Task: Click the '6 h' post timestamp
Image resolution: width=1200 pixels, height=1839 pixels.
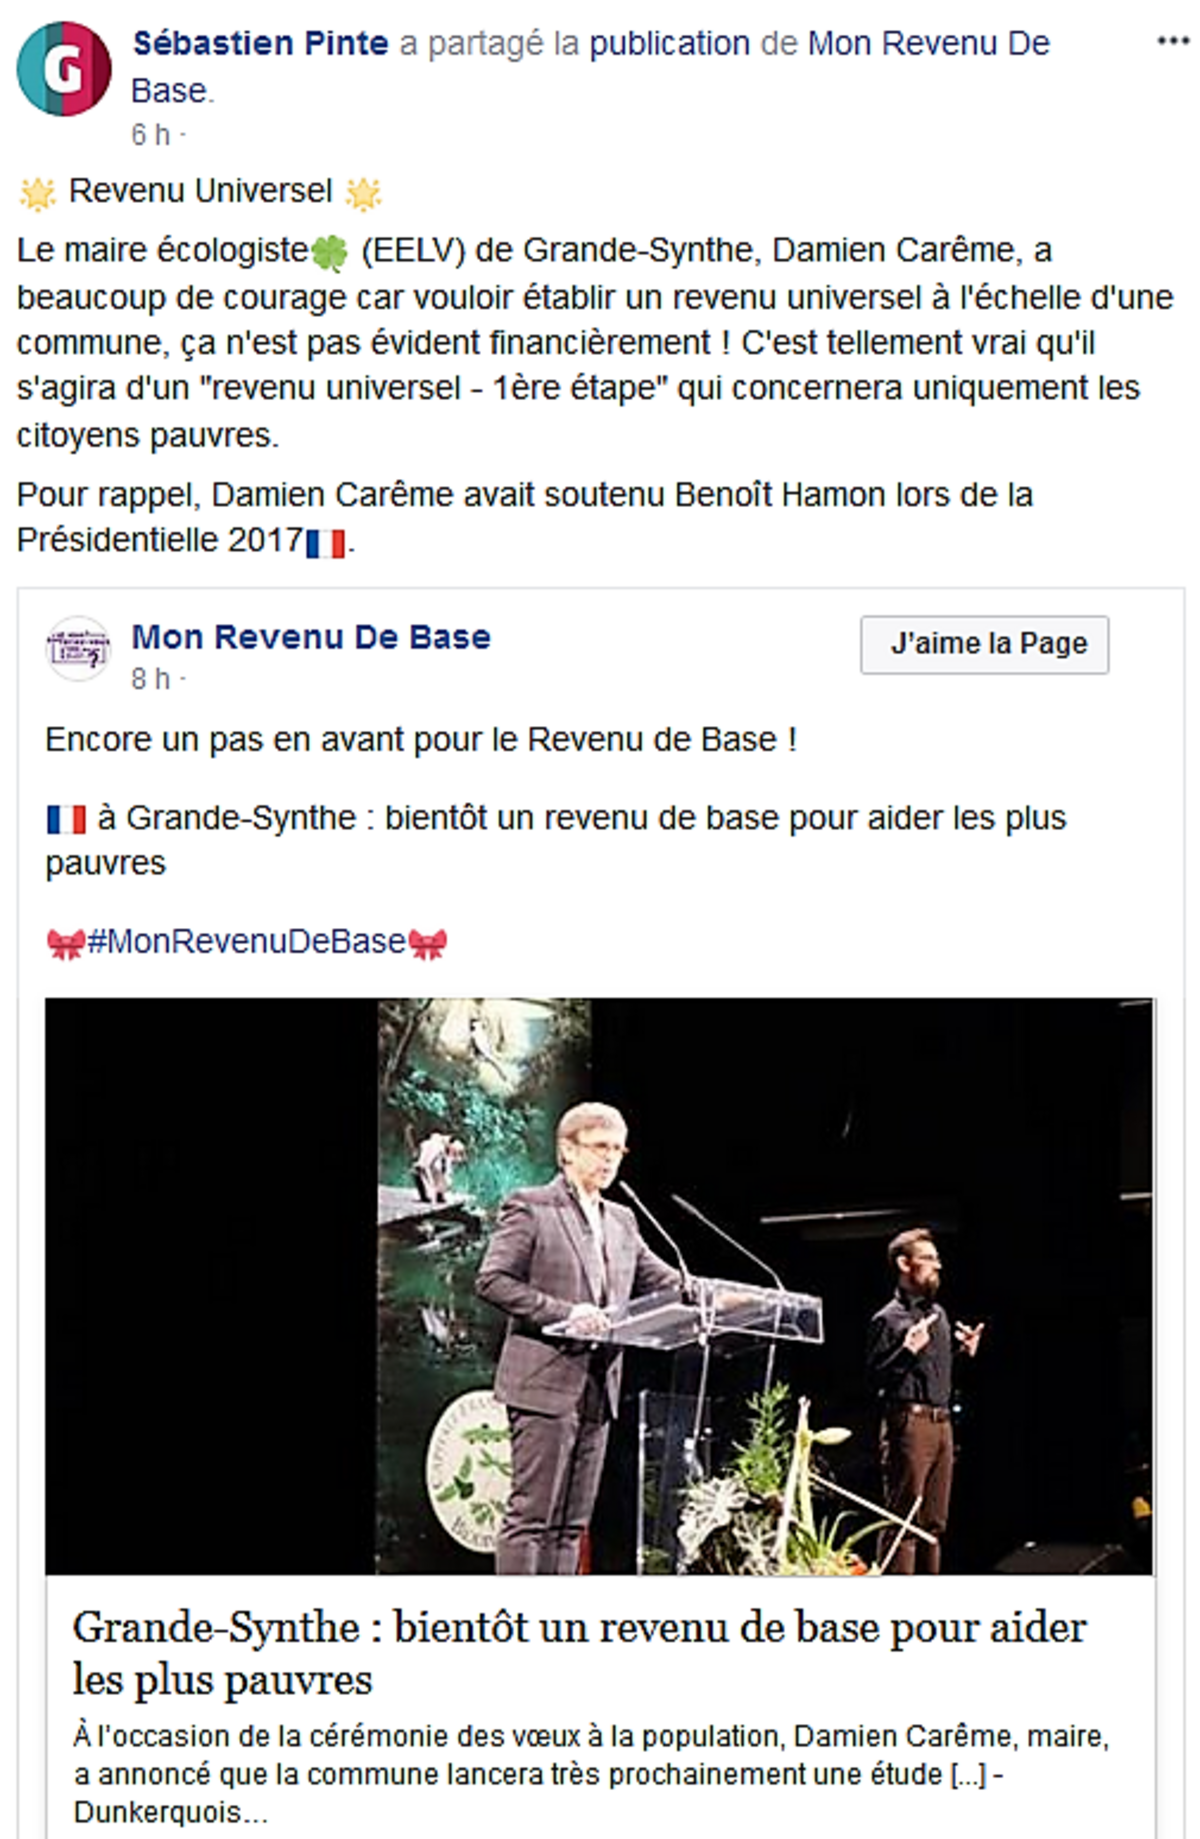Action: (151, 134)
